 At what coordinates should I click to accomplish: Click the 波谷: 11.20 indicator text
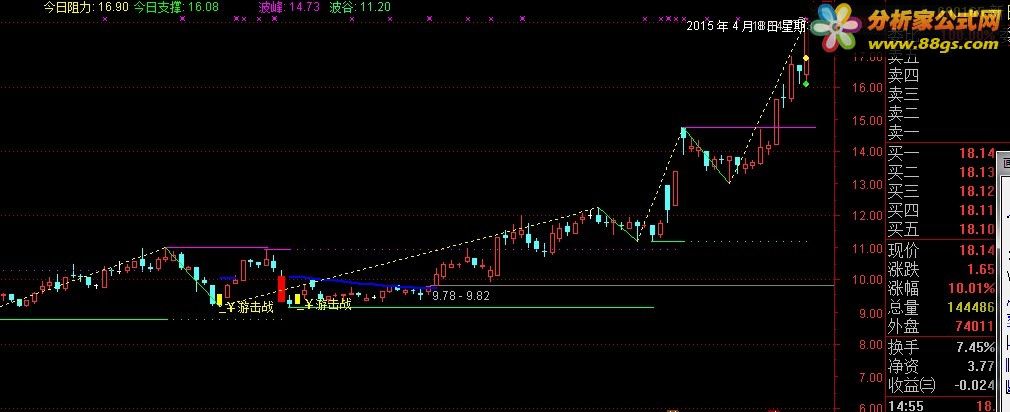click(359, 8)
